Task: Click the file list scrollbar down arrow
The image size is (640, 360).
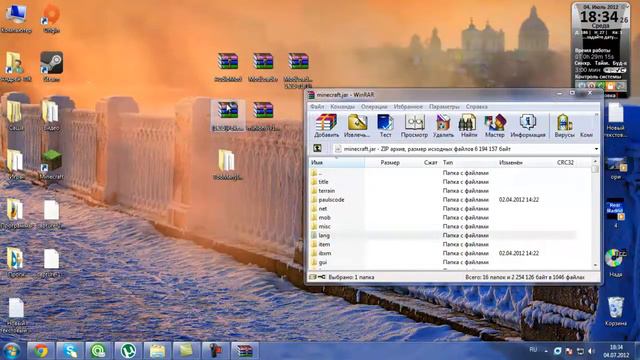Action: click(595, 265)
